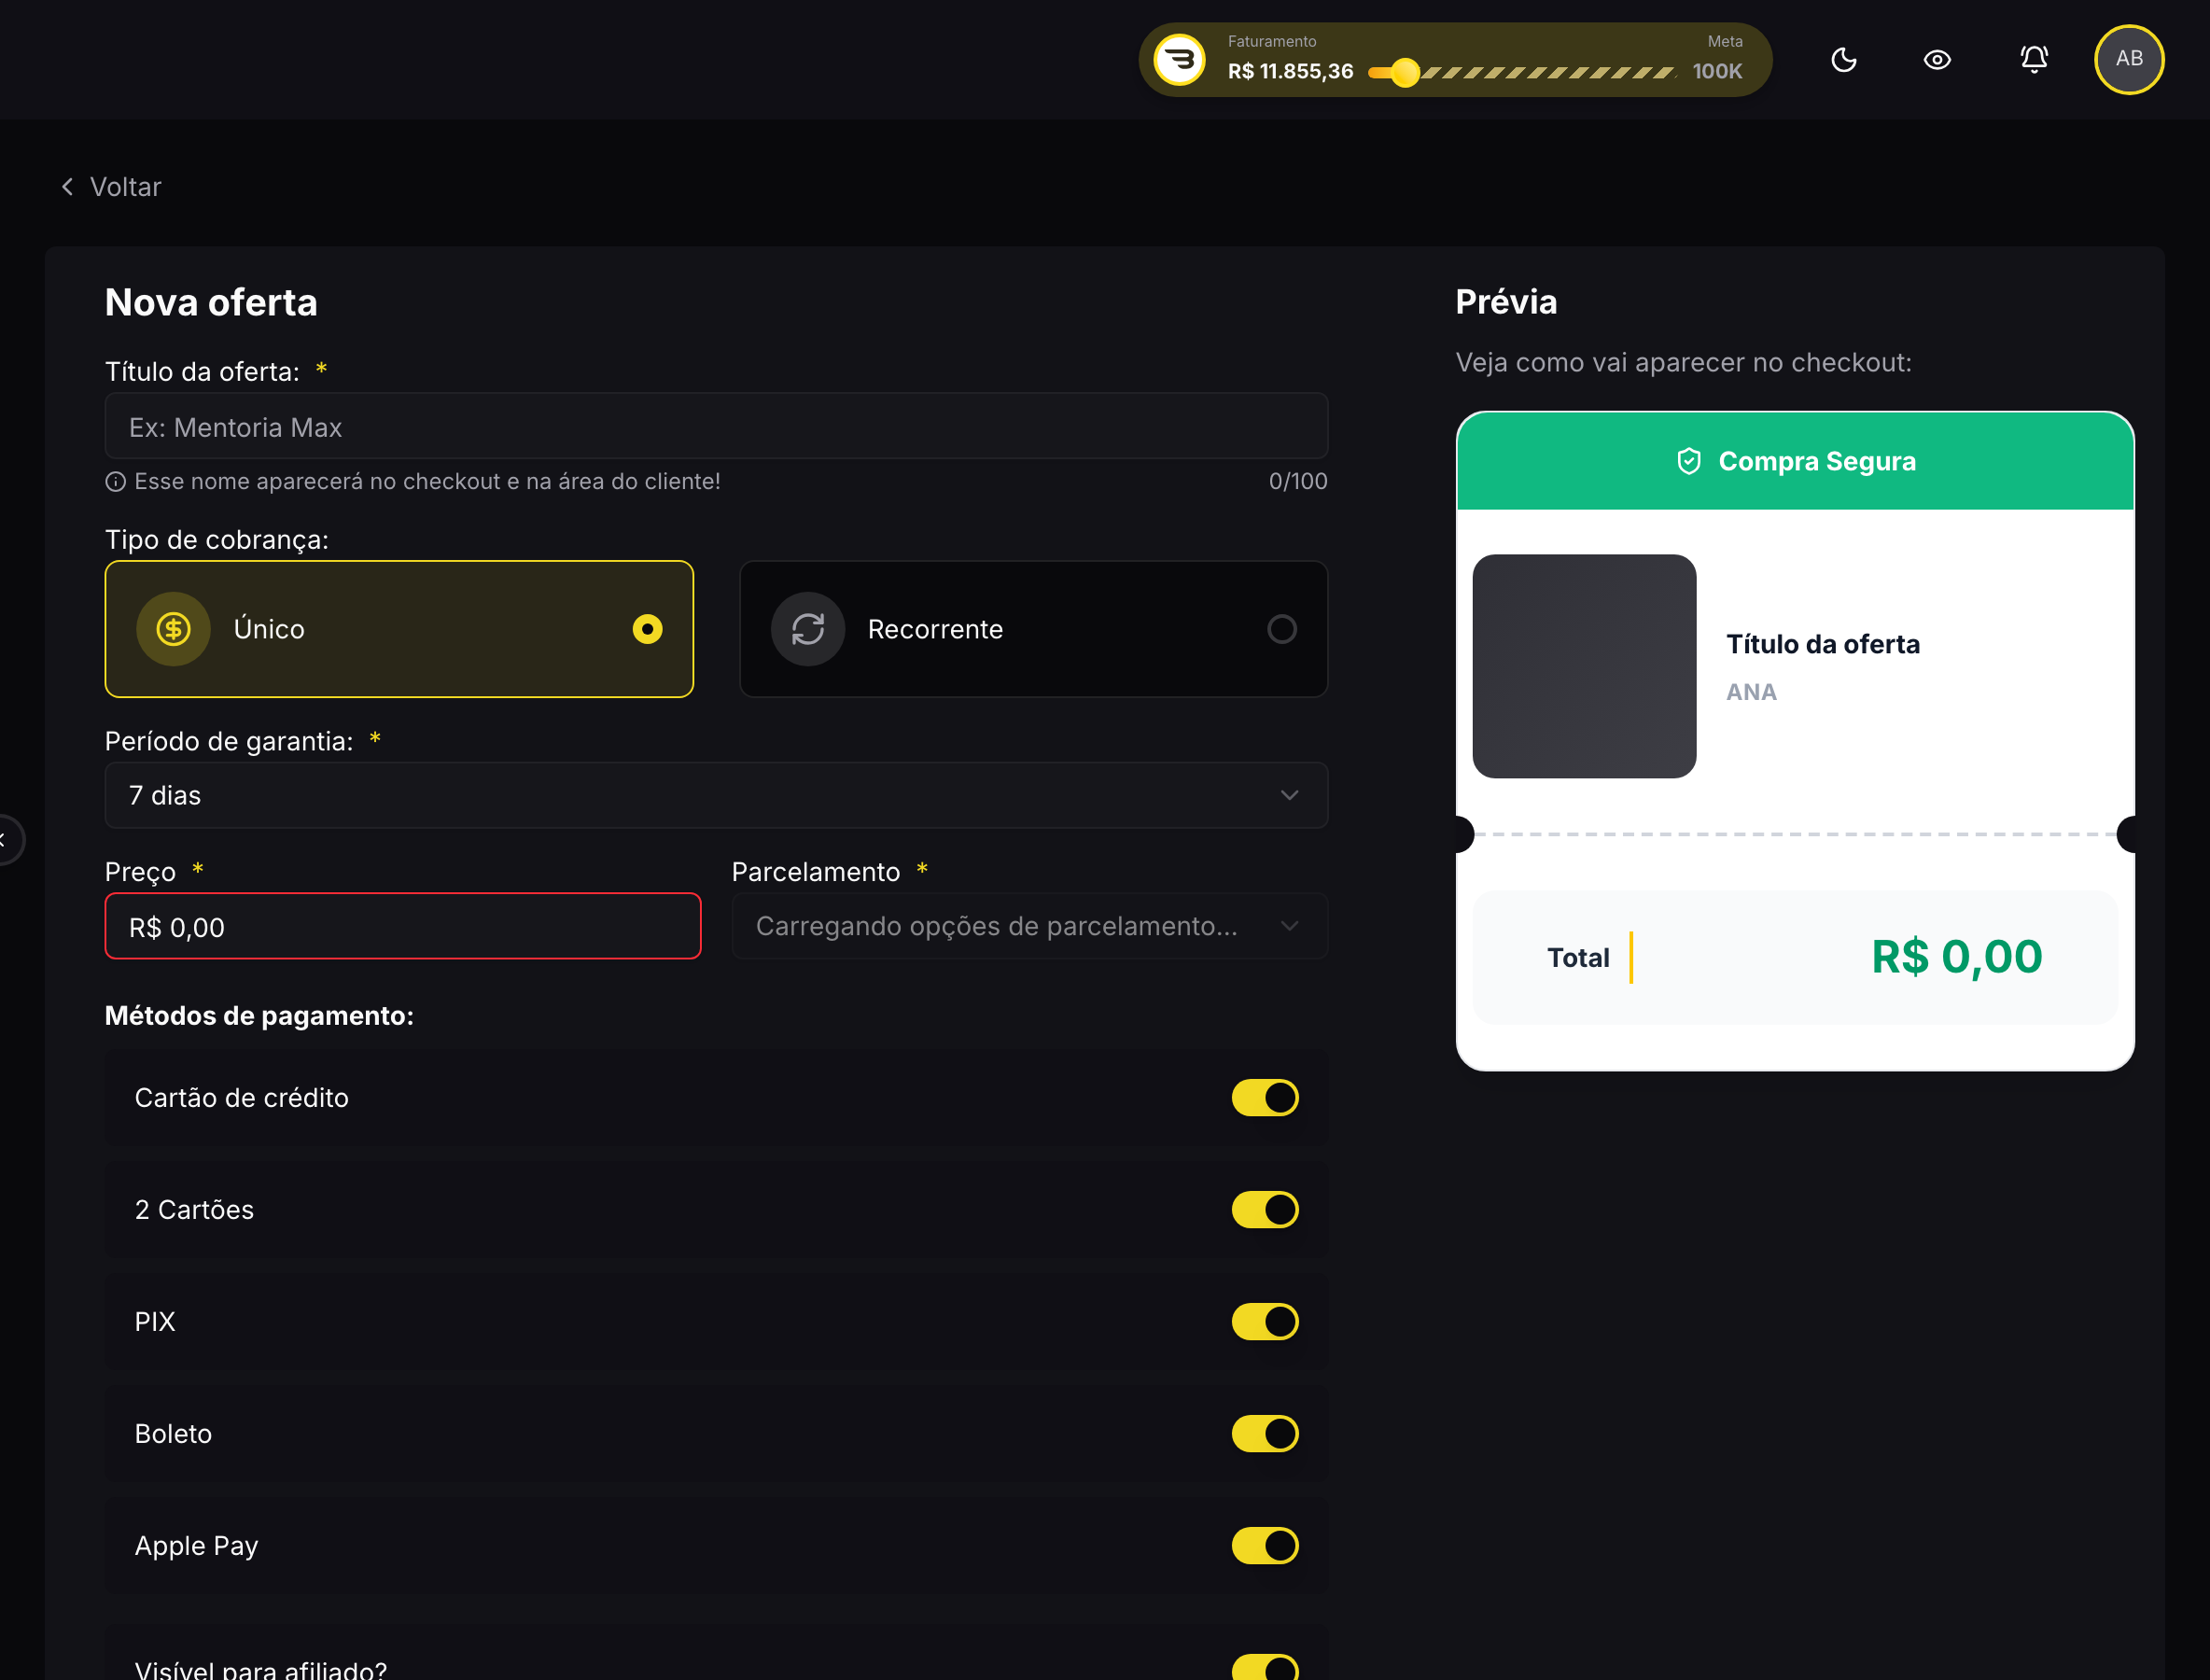Turn off the 2 Cartões switch
The image size is (2210, 1680).
point(1264,1210)
